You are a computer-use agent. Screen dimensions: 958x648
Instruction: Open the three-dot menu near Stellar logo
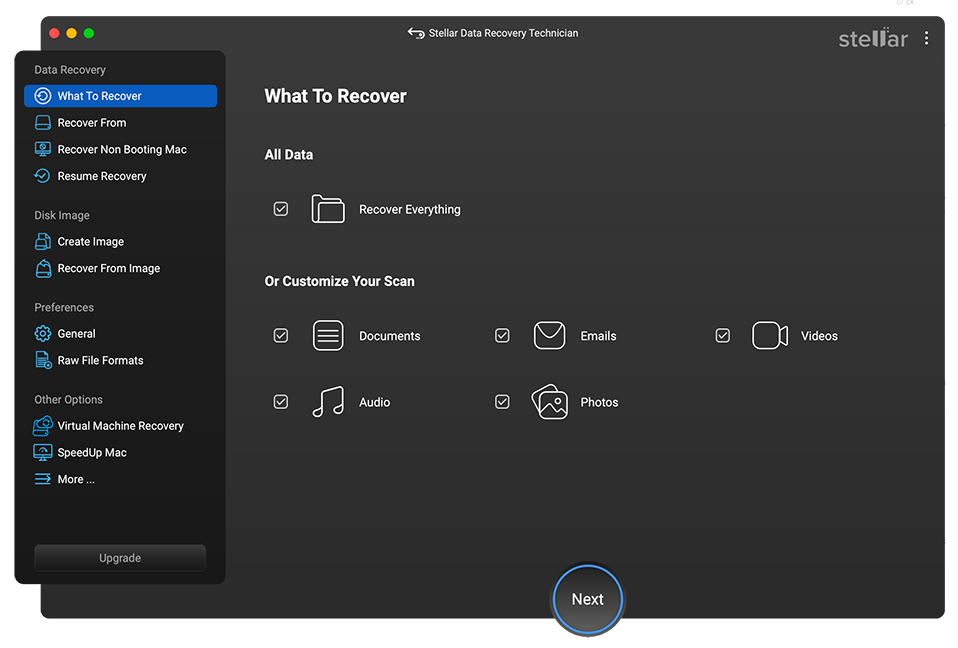(927, 38)
